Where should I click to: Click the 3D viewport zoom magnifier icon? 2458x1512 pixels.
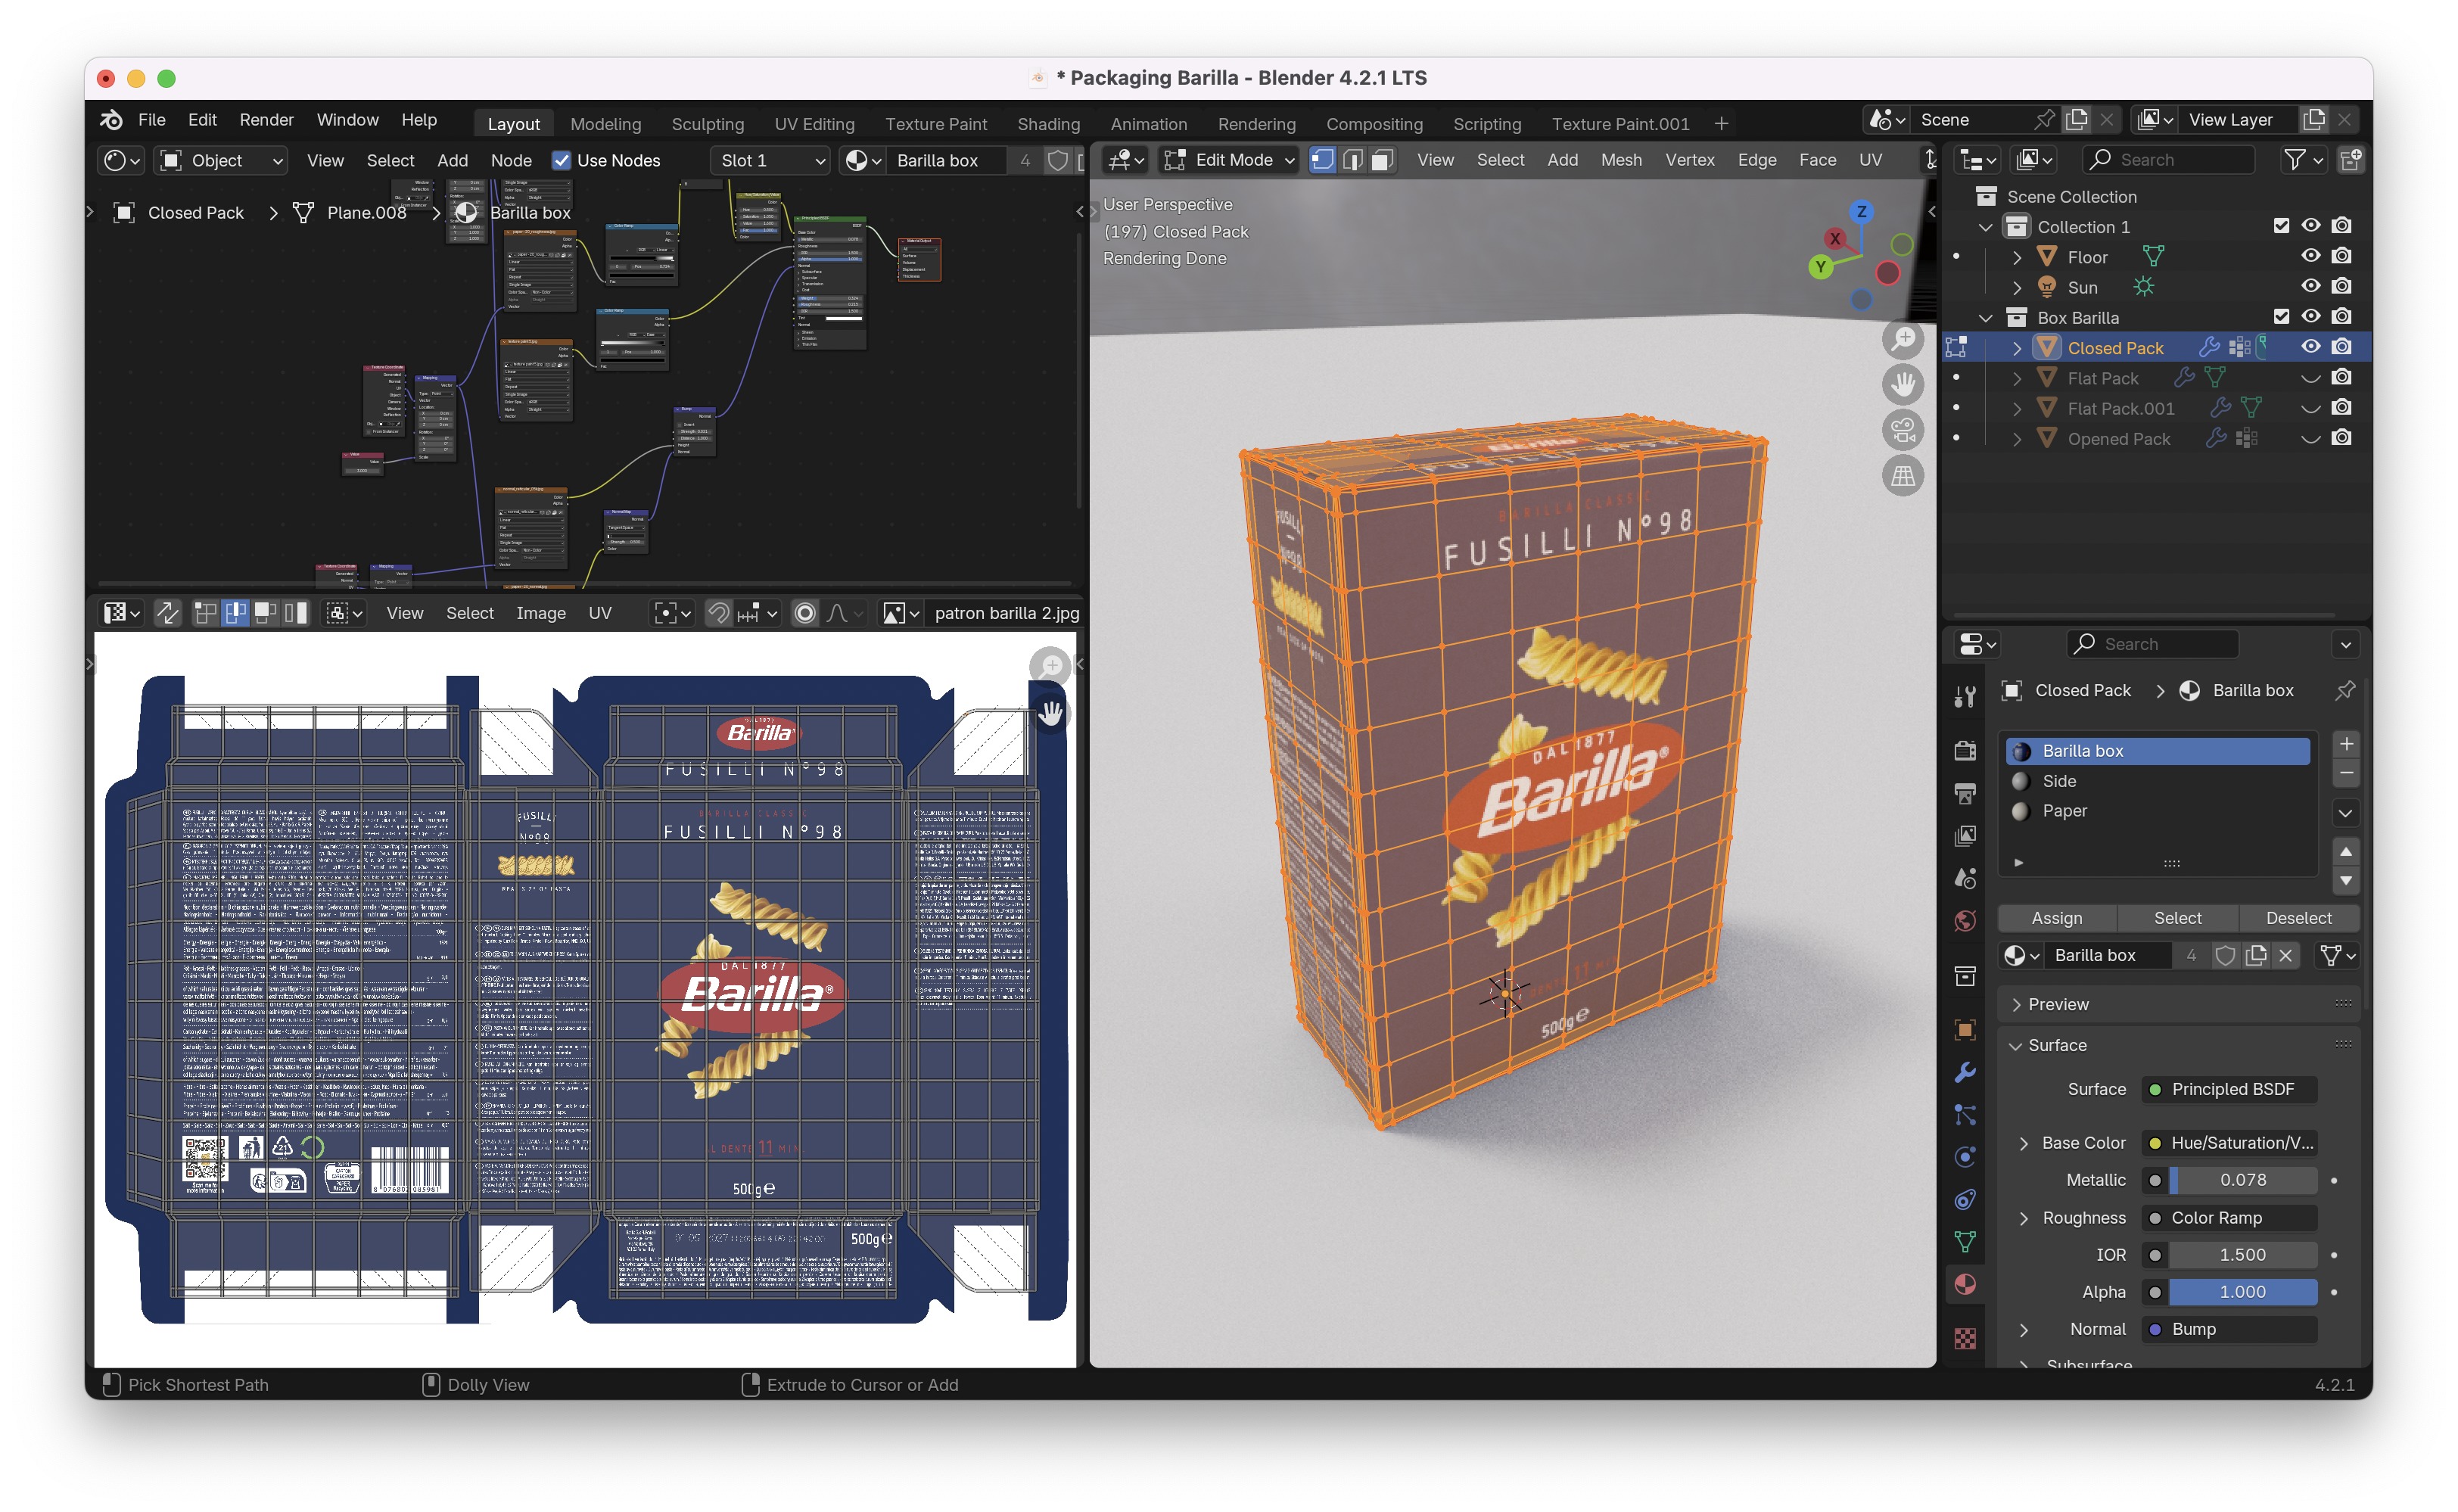click(x=1902, y=339)
